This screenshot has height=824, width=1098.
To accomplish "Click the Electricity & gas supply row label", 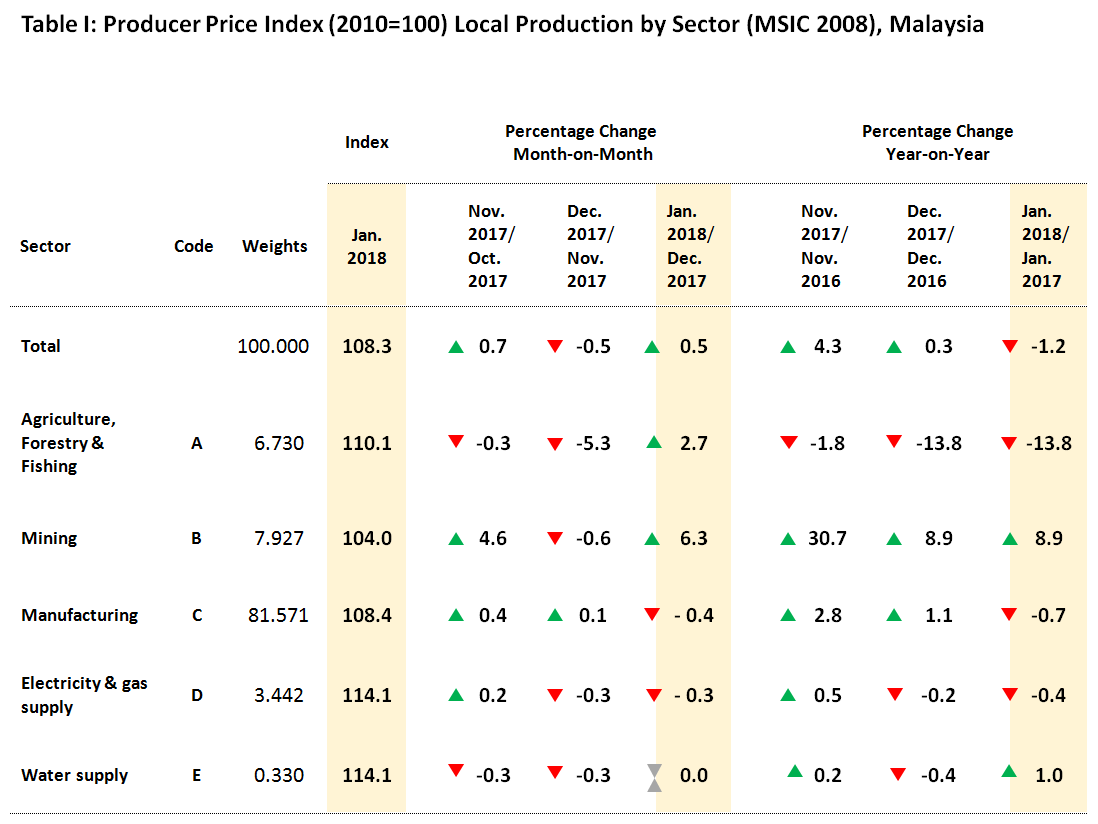I will [84, 695].
